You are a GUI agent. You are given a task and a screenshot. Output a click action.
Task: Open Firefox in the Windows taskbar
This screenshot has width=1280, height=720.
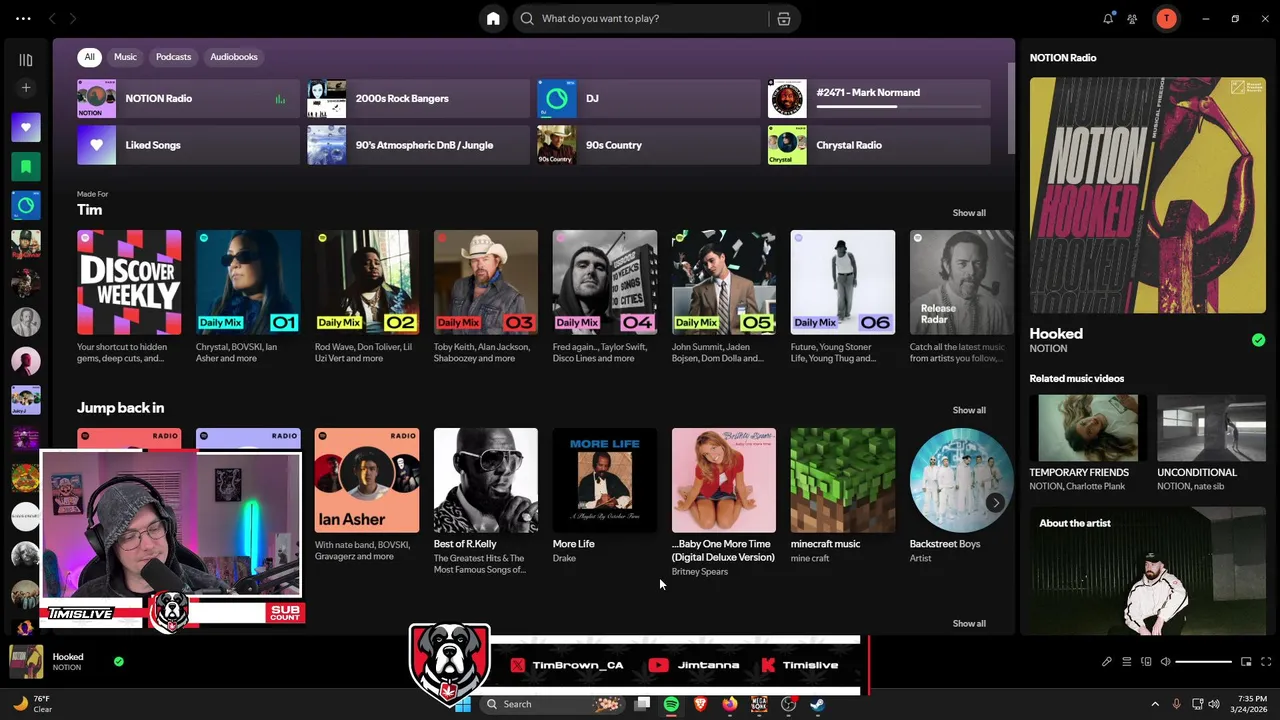point(730,704)
